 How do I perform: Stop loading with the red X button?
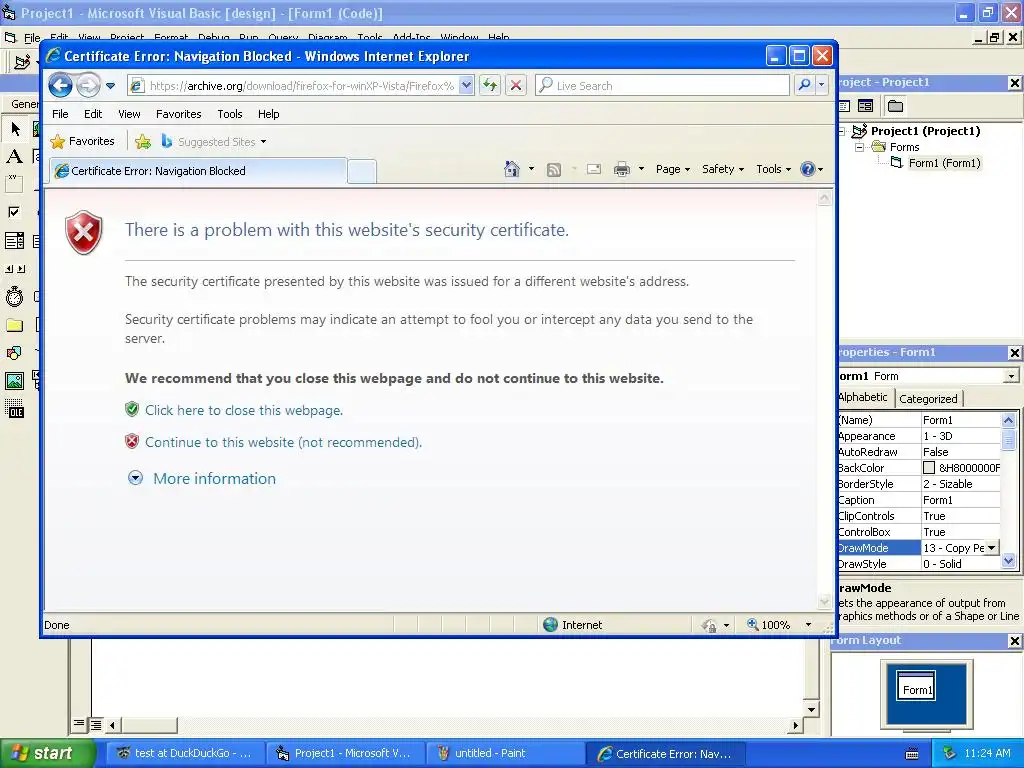[516, 86]
